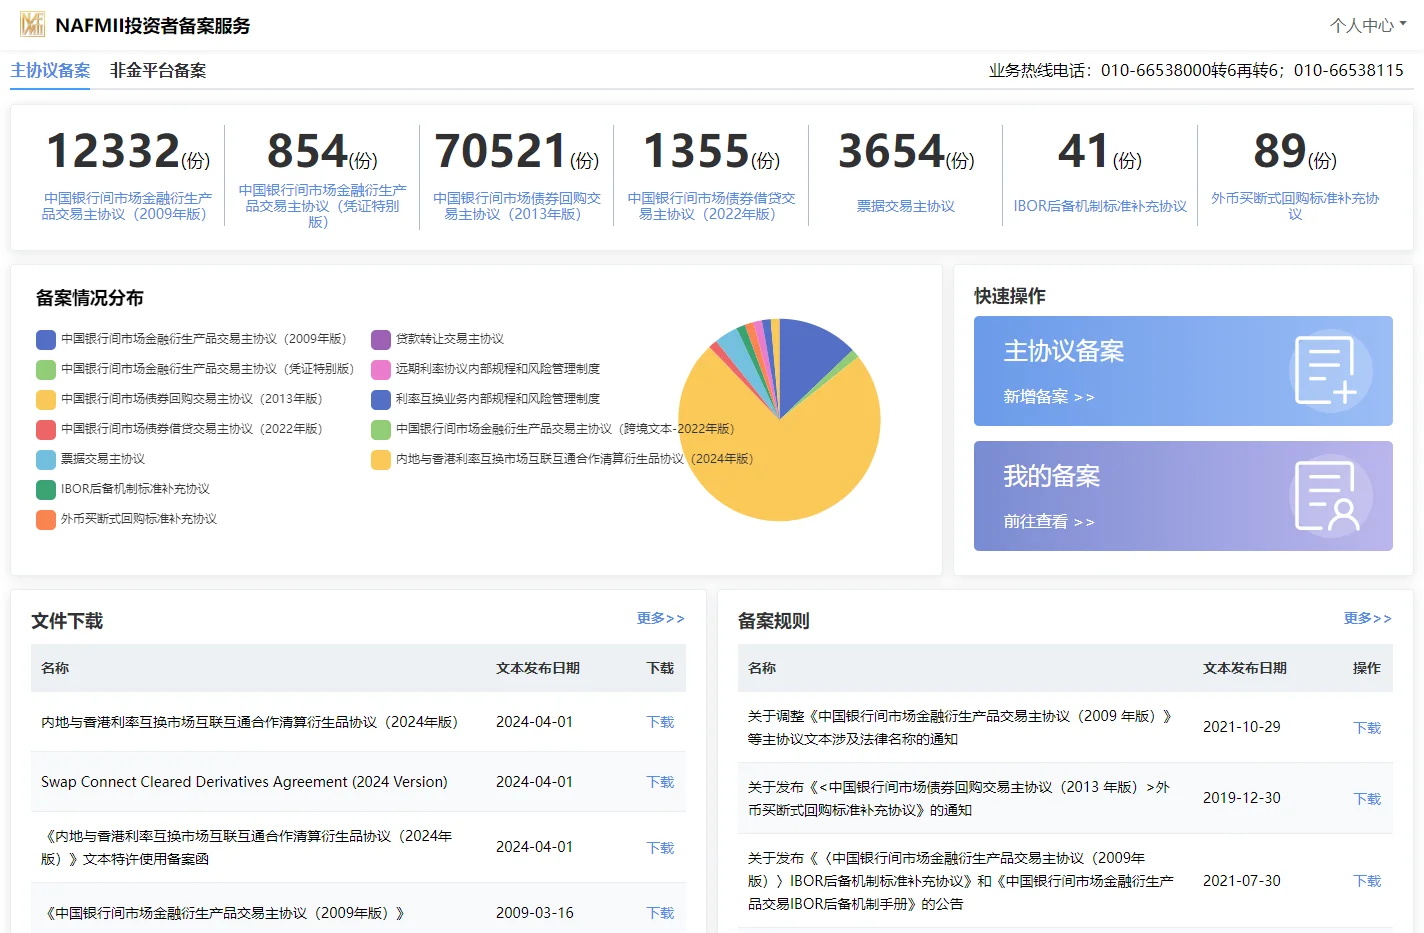Viewport: 1424px width, 933px height.
Task: Click the 业务热线电话 hotline text
Action: [1196, 70]
